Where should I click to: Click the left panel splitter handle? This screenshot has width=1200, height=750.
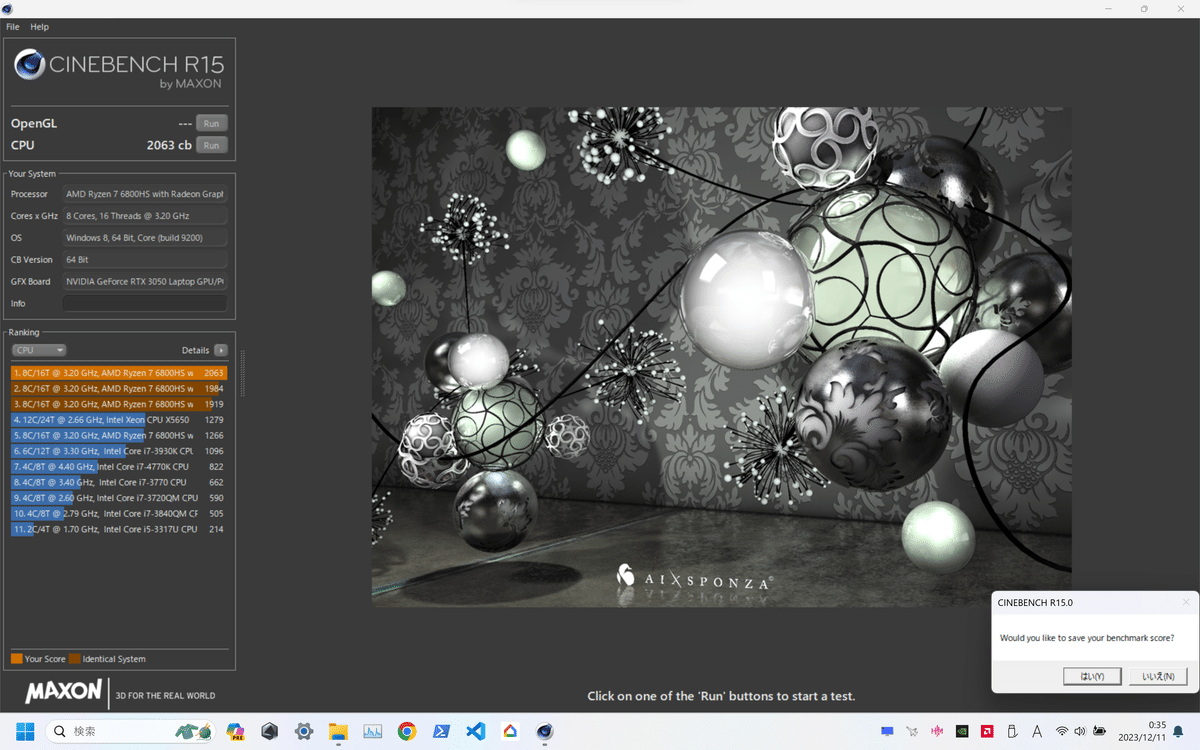click(x=241, y=373)
